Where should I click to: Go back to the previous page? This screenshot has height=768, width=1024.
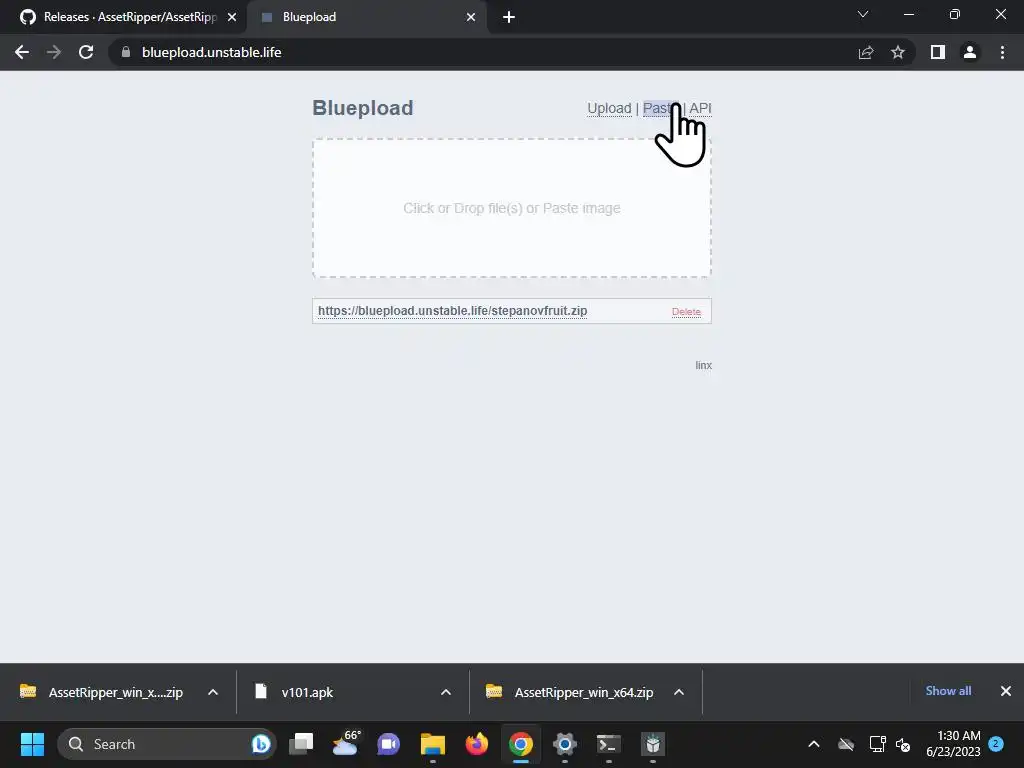pyautogui.click(x=22, y=52)
